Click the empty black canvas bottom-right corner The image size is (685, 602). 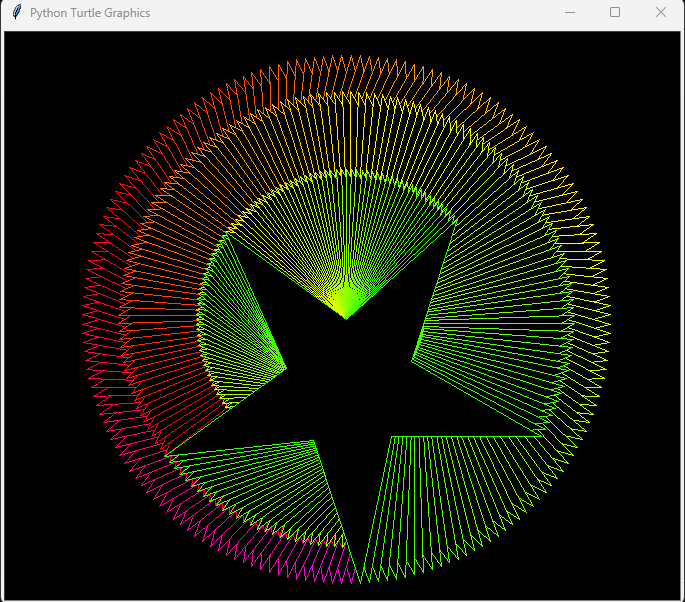click(x=645, y=570)
